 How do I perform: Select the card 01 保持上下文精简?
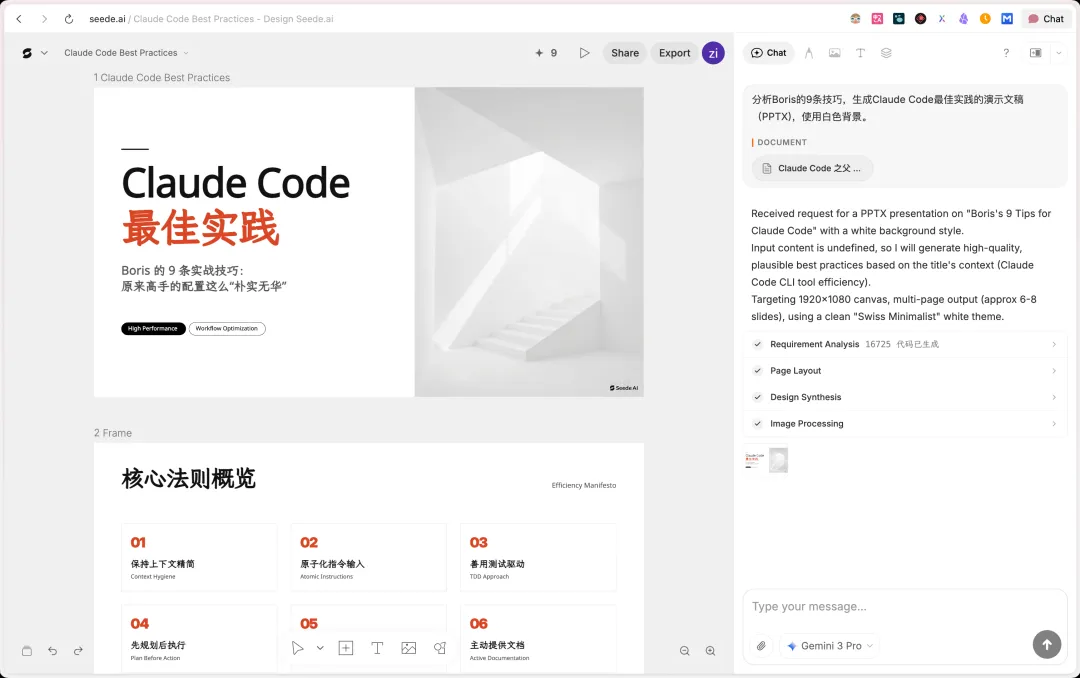coord(199,557)
